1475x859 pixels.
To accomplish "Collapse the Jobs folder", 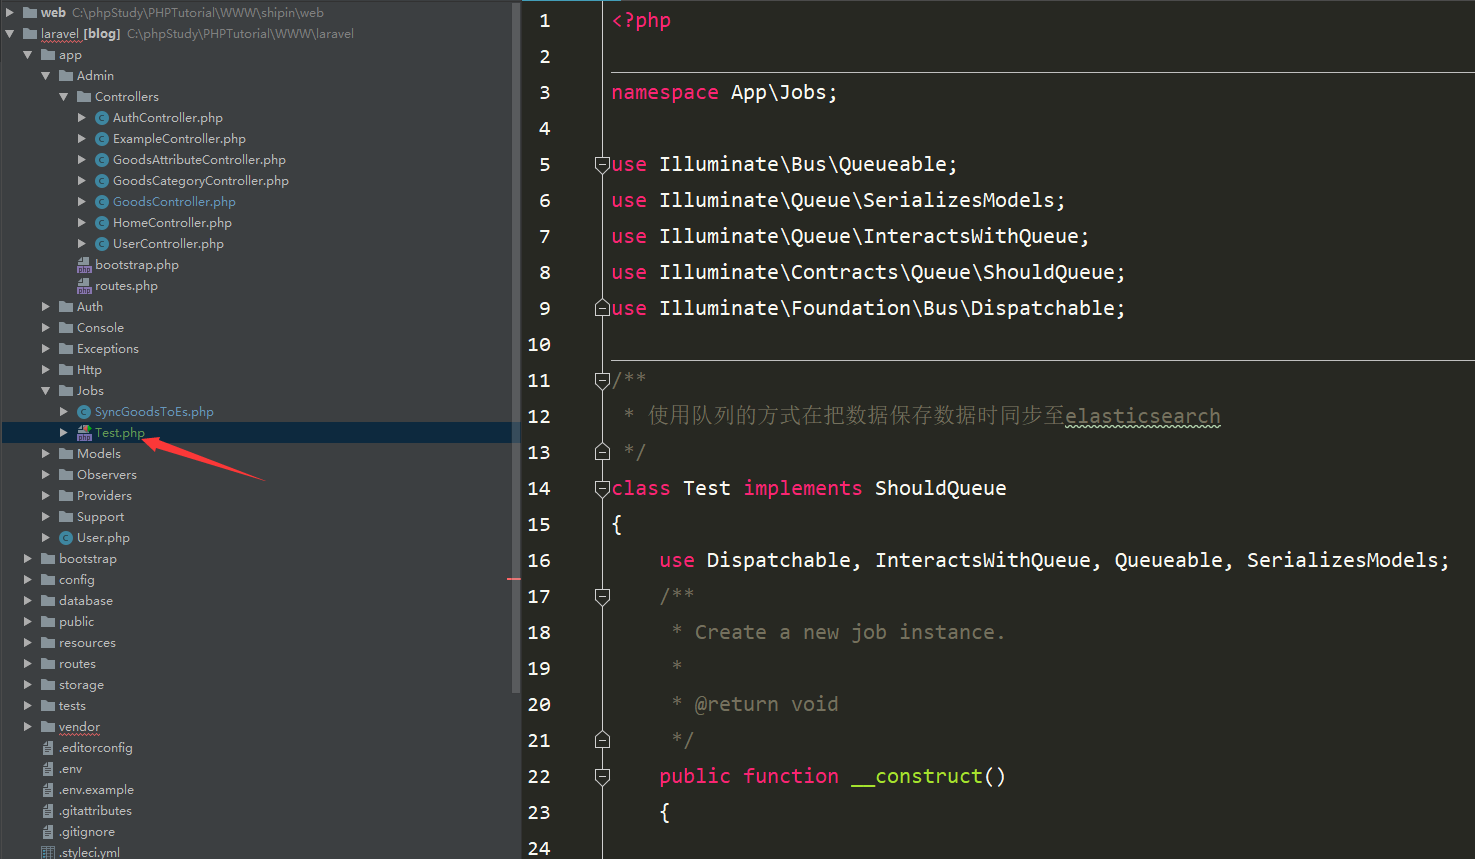I will [46, 391].
